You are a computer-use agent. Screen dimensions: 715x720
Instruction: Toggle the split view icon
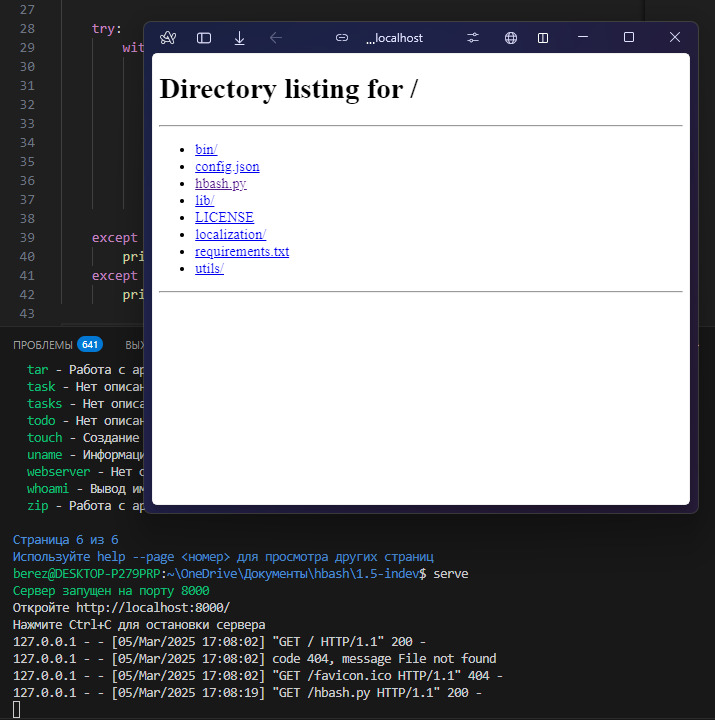(x=543, y=38)
